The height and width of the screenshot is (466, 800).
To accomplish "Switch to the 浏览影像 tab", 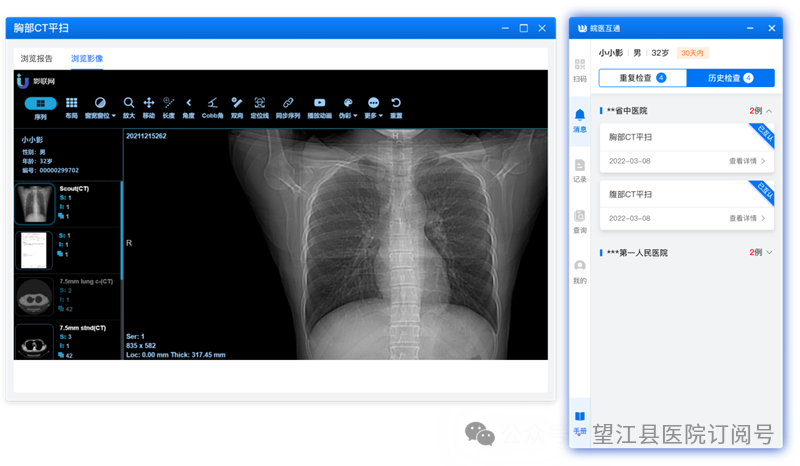I will (x=87, y=59).
